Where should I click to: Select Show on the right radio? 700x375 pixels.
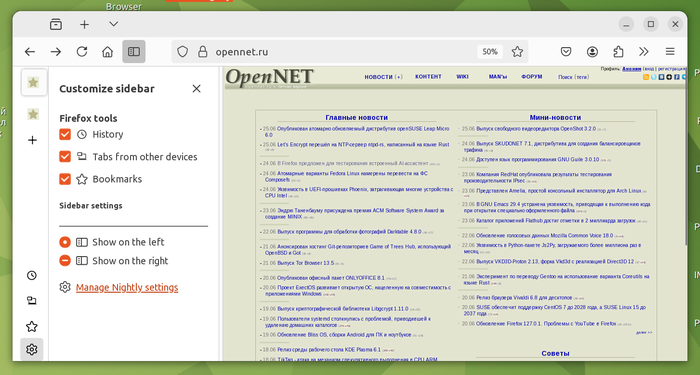tap(65, 261)
